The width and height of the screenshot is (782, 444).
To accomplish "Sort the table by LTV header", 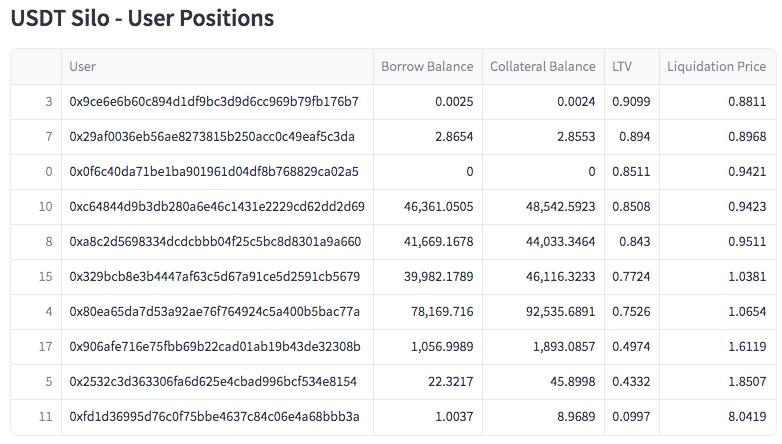I will point(621,67).
